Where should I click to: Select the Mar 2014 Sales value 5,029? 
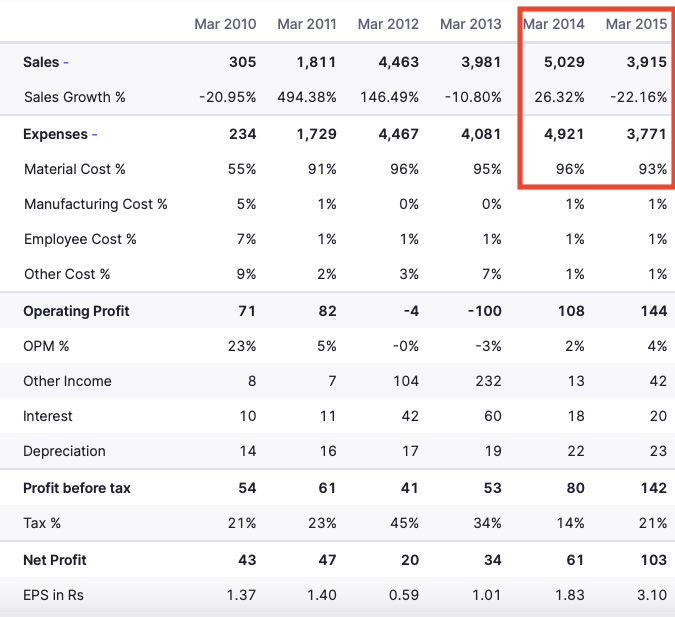pos(565,62)
